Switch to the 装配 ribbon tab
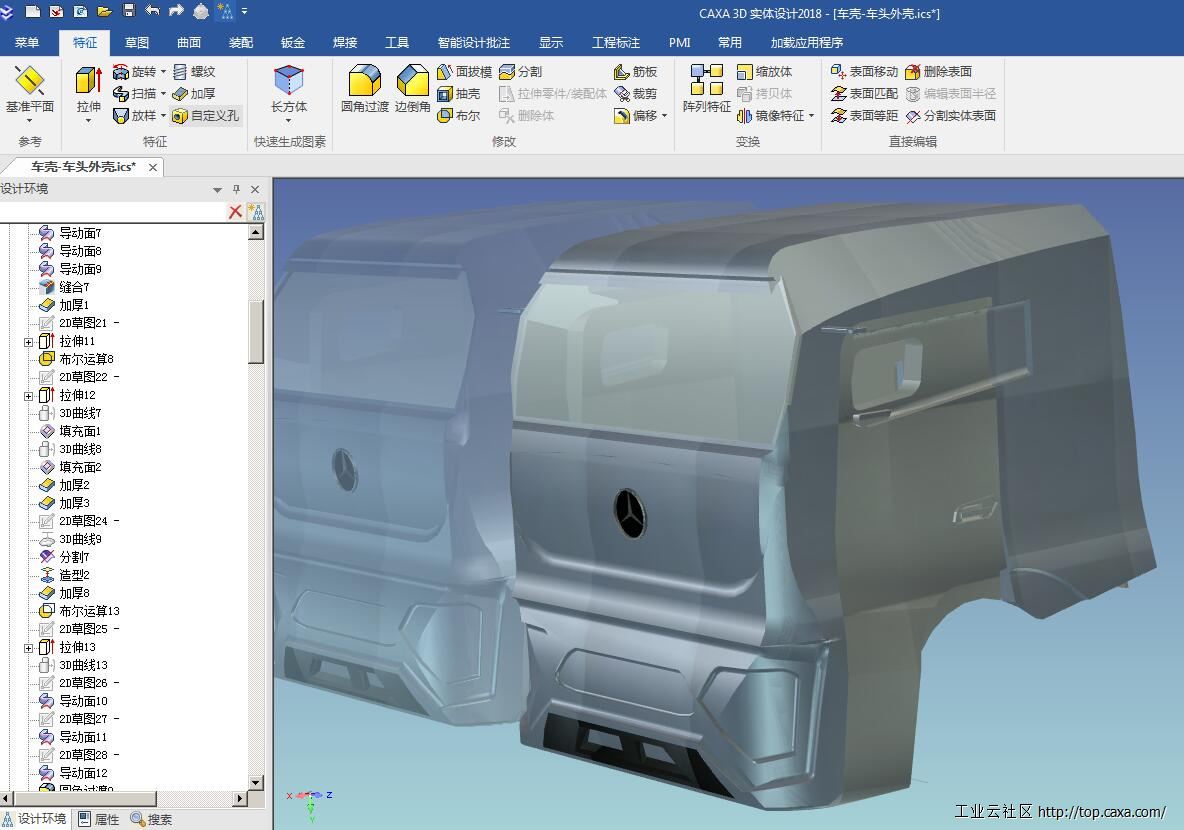 (241, 42)
